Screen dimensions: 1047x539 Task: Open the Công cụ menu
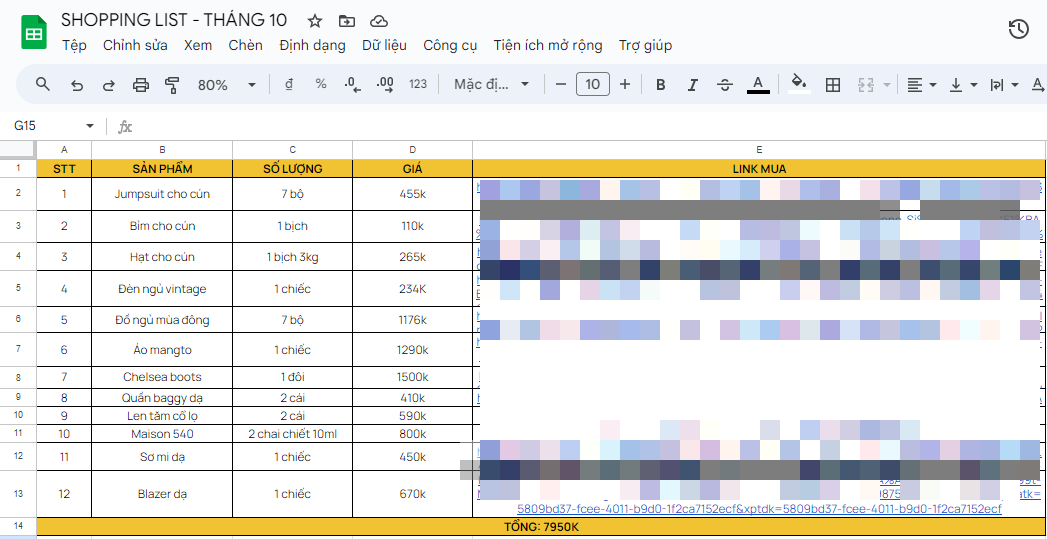coord(450,45)
